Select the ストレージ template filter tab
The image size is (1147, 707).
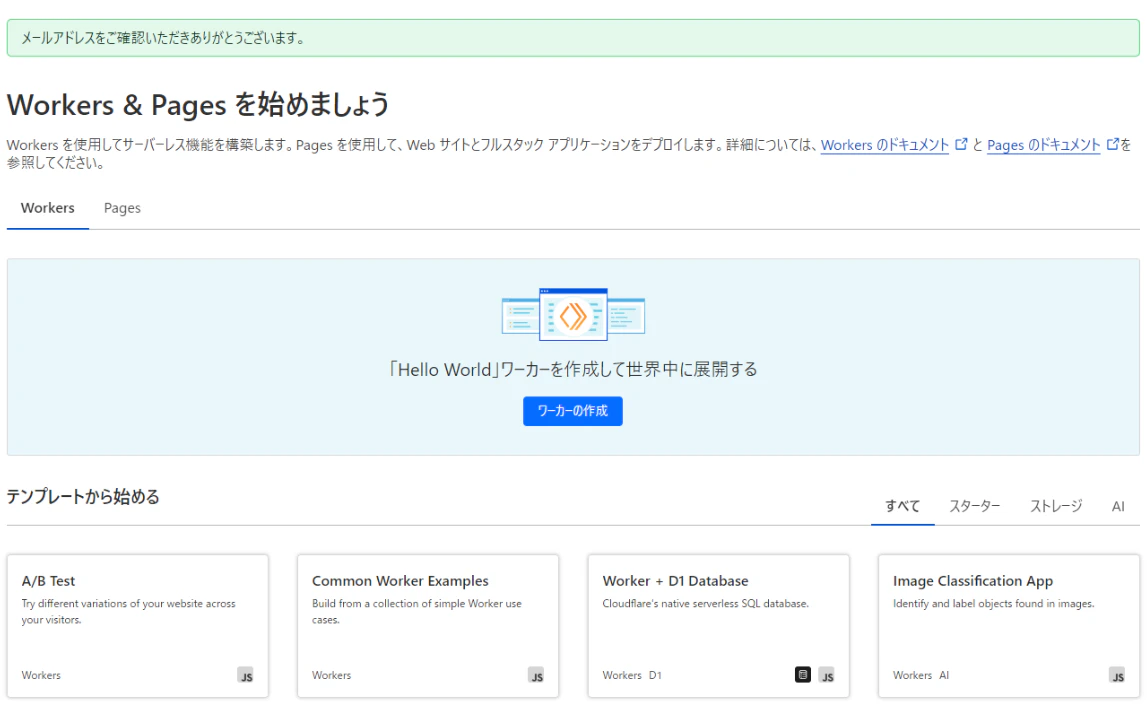(1056, 506)
